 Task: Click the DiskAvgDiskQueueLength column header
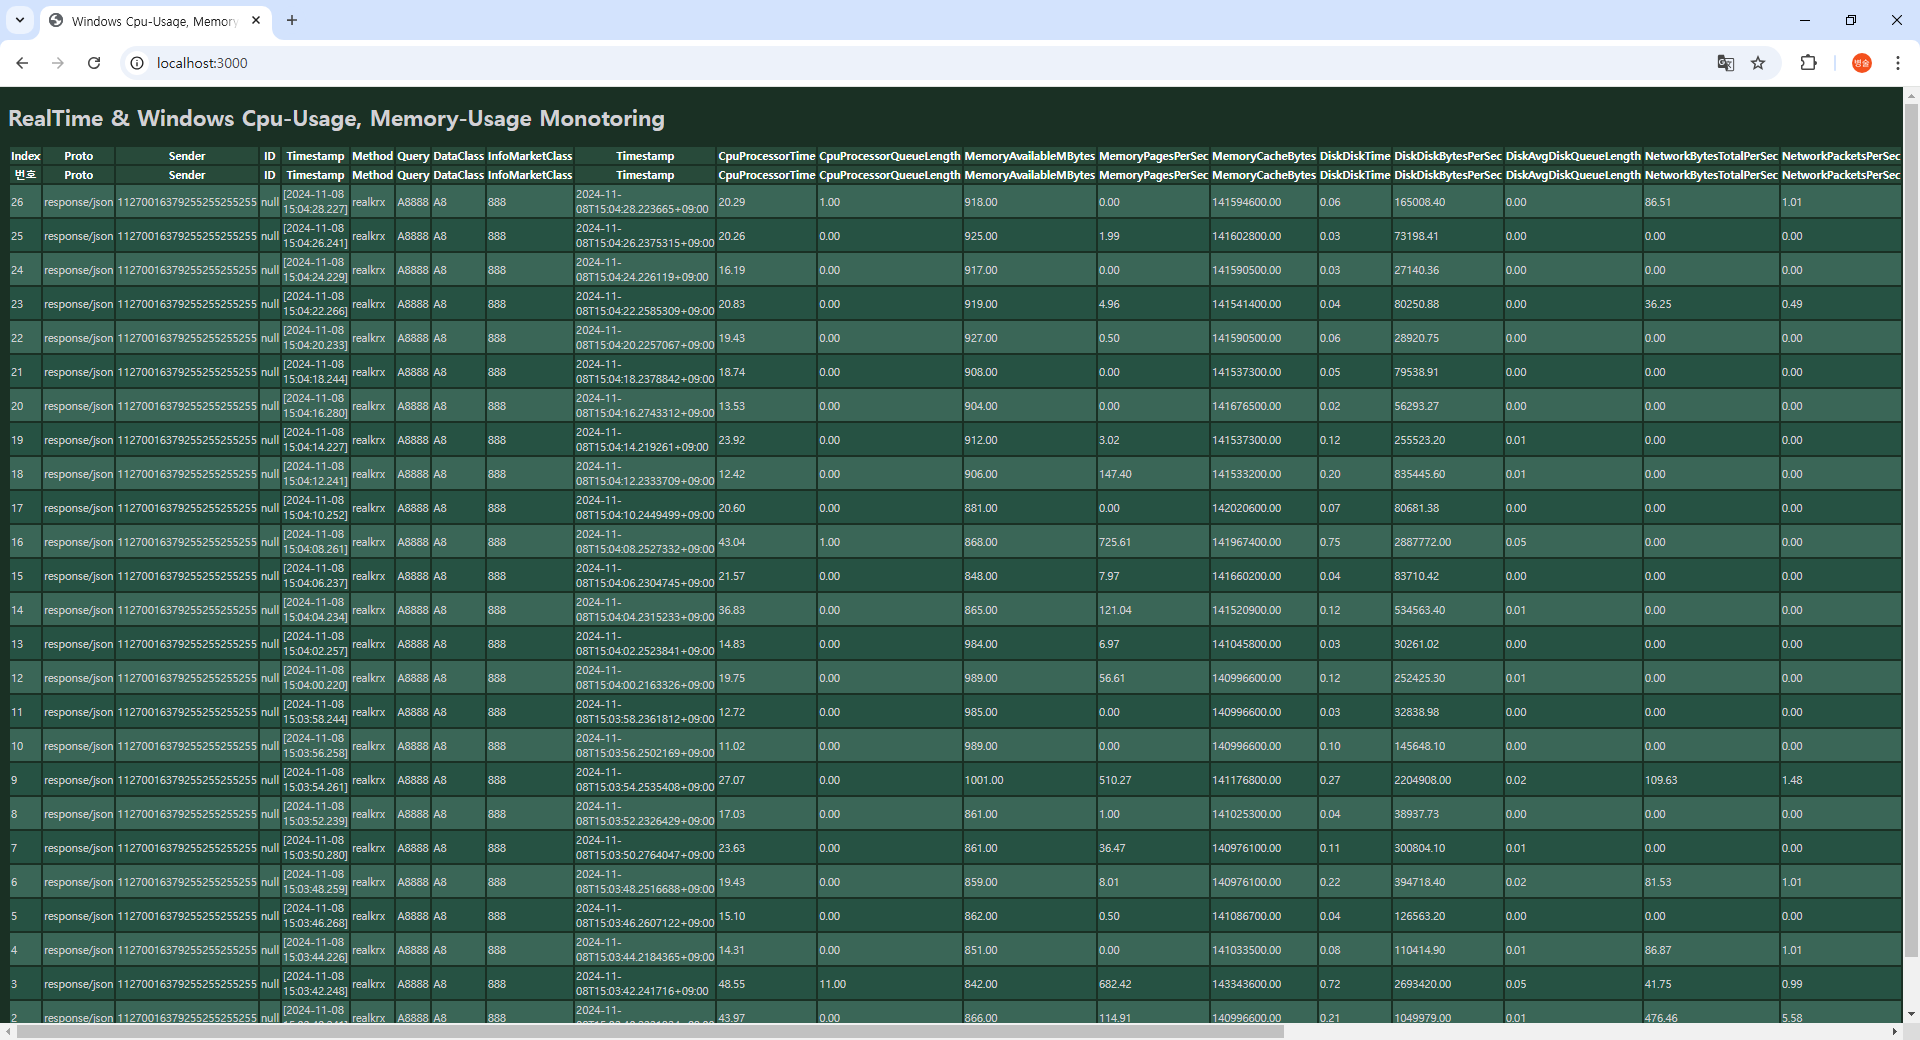click(x=1573, y=156)
